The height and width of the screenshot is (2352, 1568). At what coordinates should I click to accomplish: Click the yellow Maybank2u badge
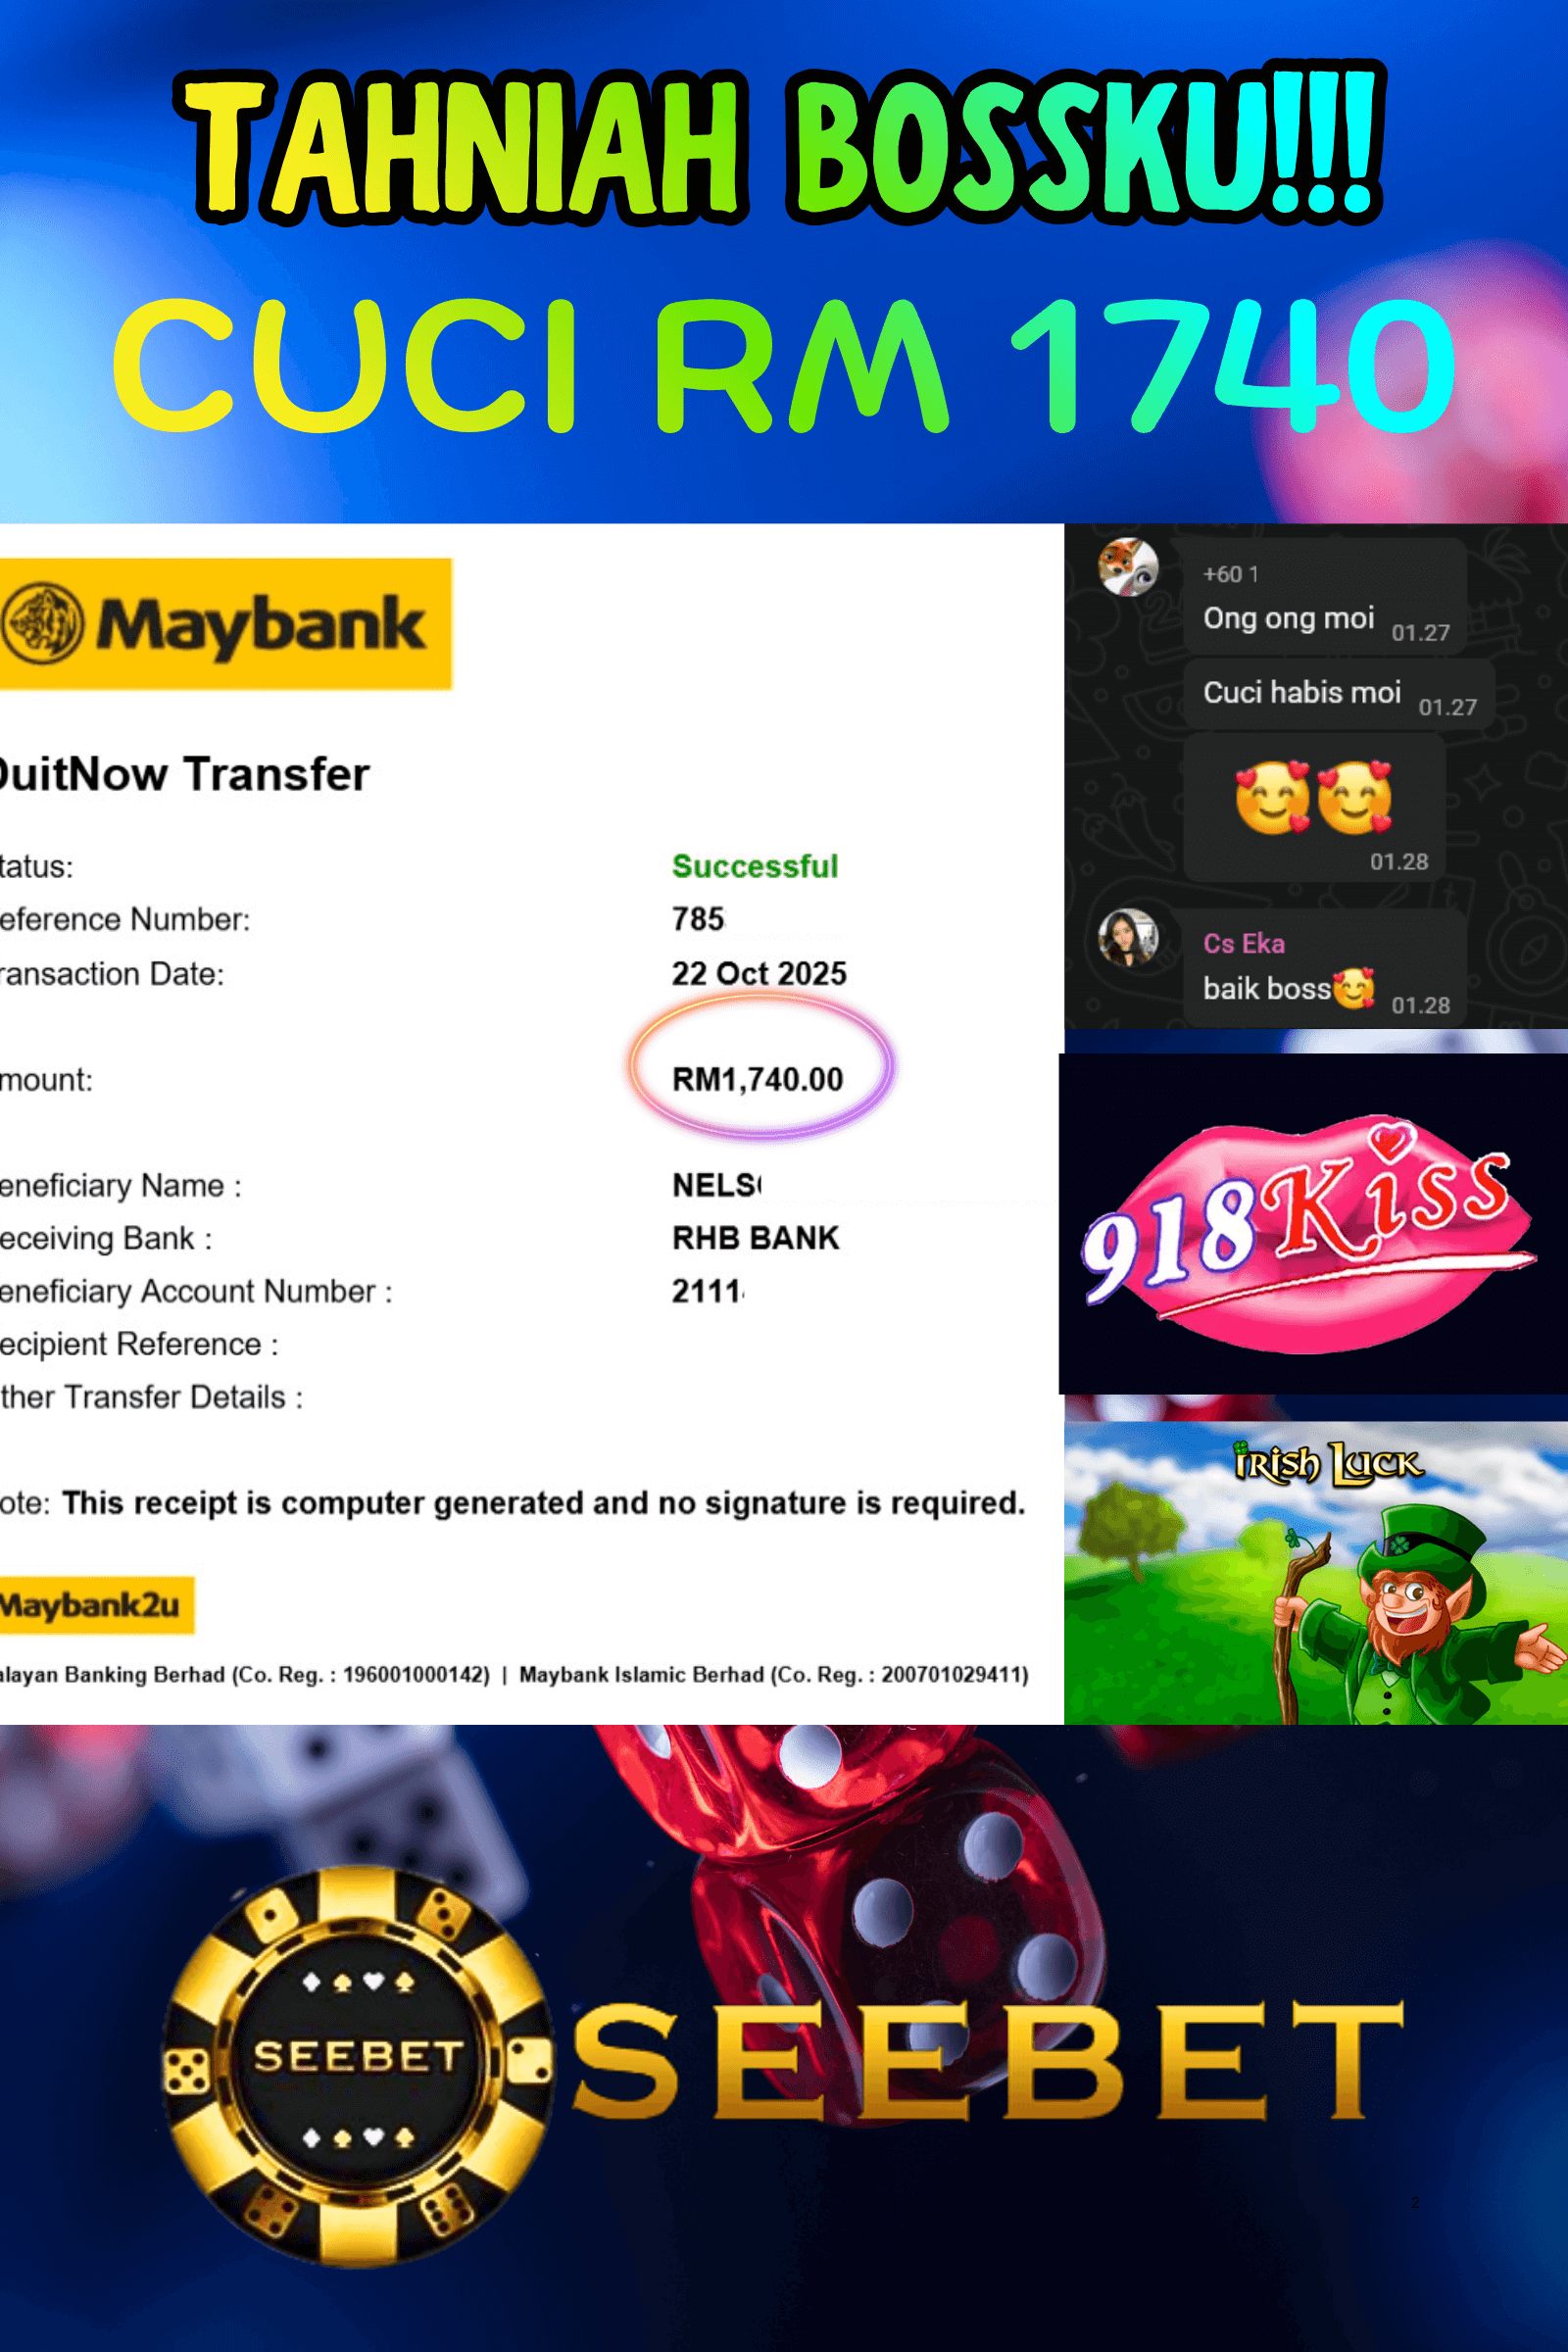pyautogui.click(x=94, y=1605)
